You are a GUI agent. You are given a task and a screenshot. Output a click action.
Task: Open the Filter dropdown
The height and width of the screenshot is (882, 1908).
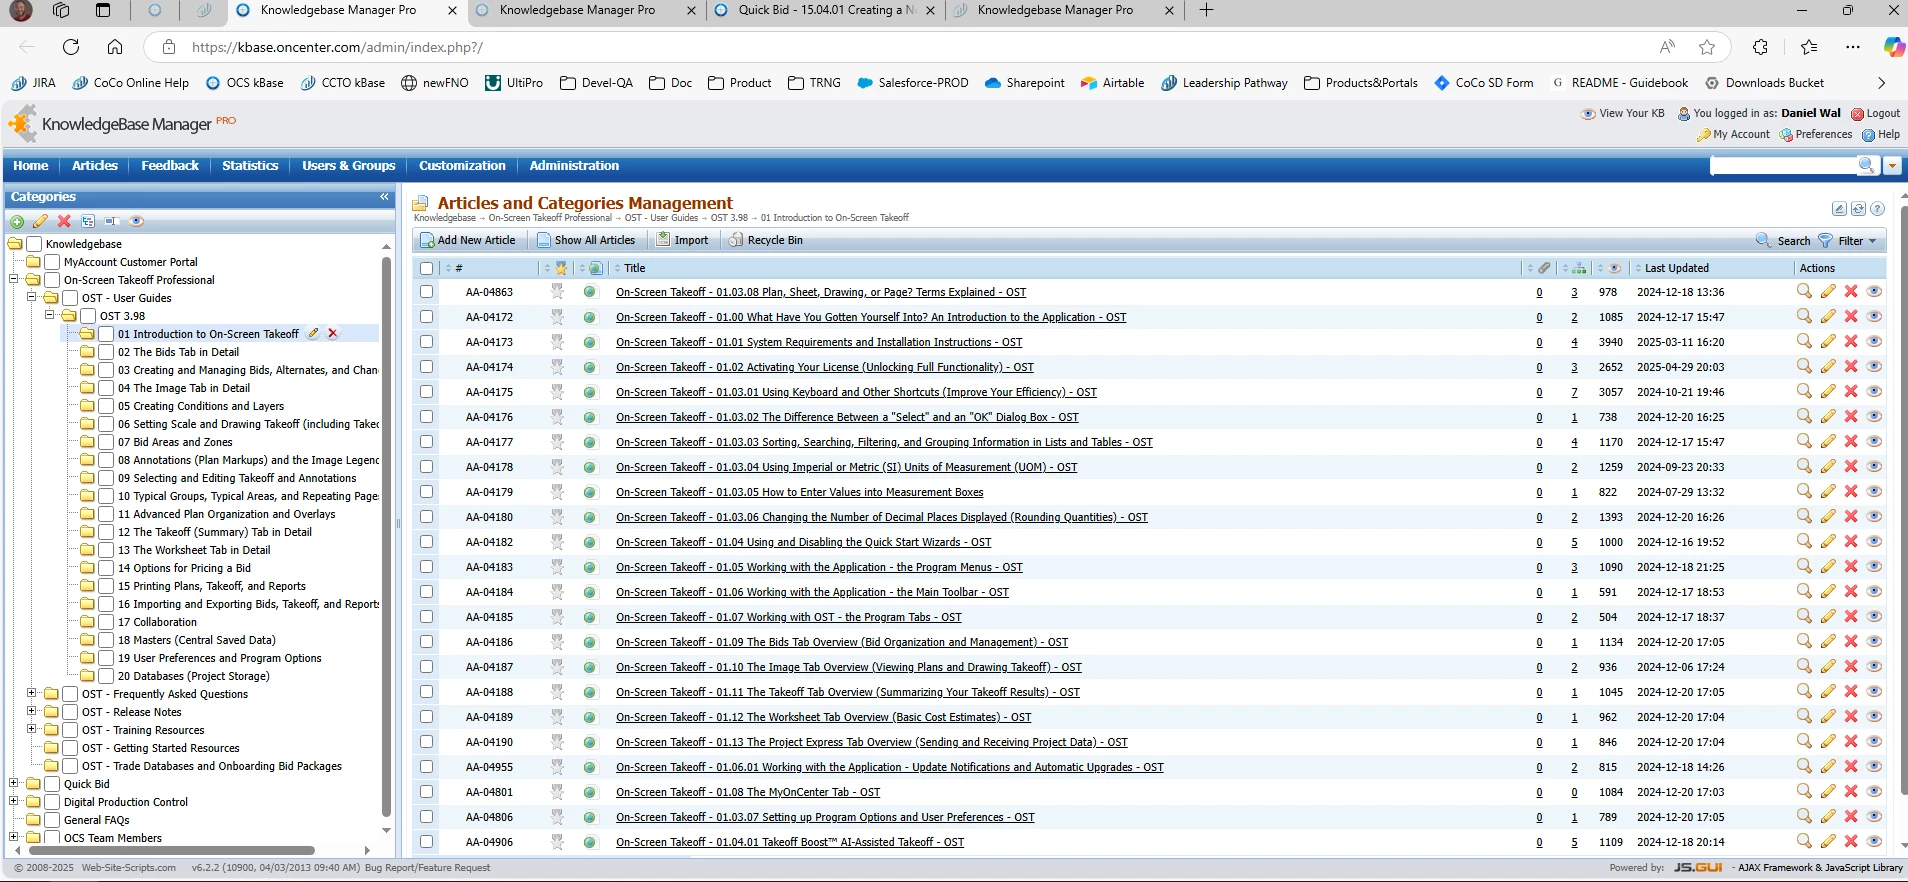coord(1848,240)
